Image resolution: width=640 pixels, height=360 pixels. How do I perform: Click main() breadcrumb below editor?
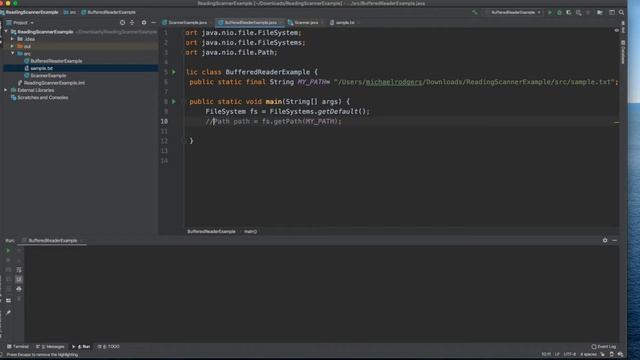(x=251, y=231)
